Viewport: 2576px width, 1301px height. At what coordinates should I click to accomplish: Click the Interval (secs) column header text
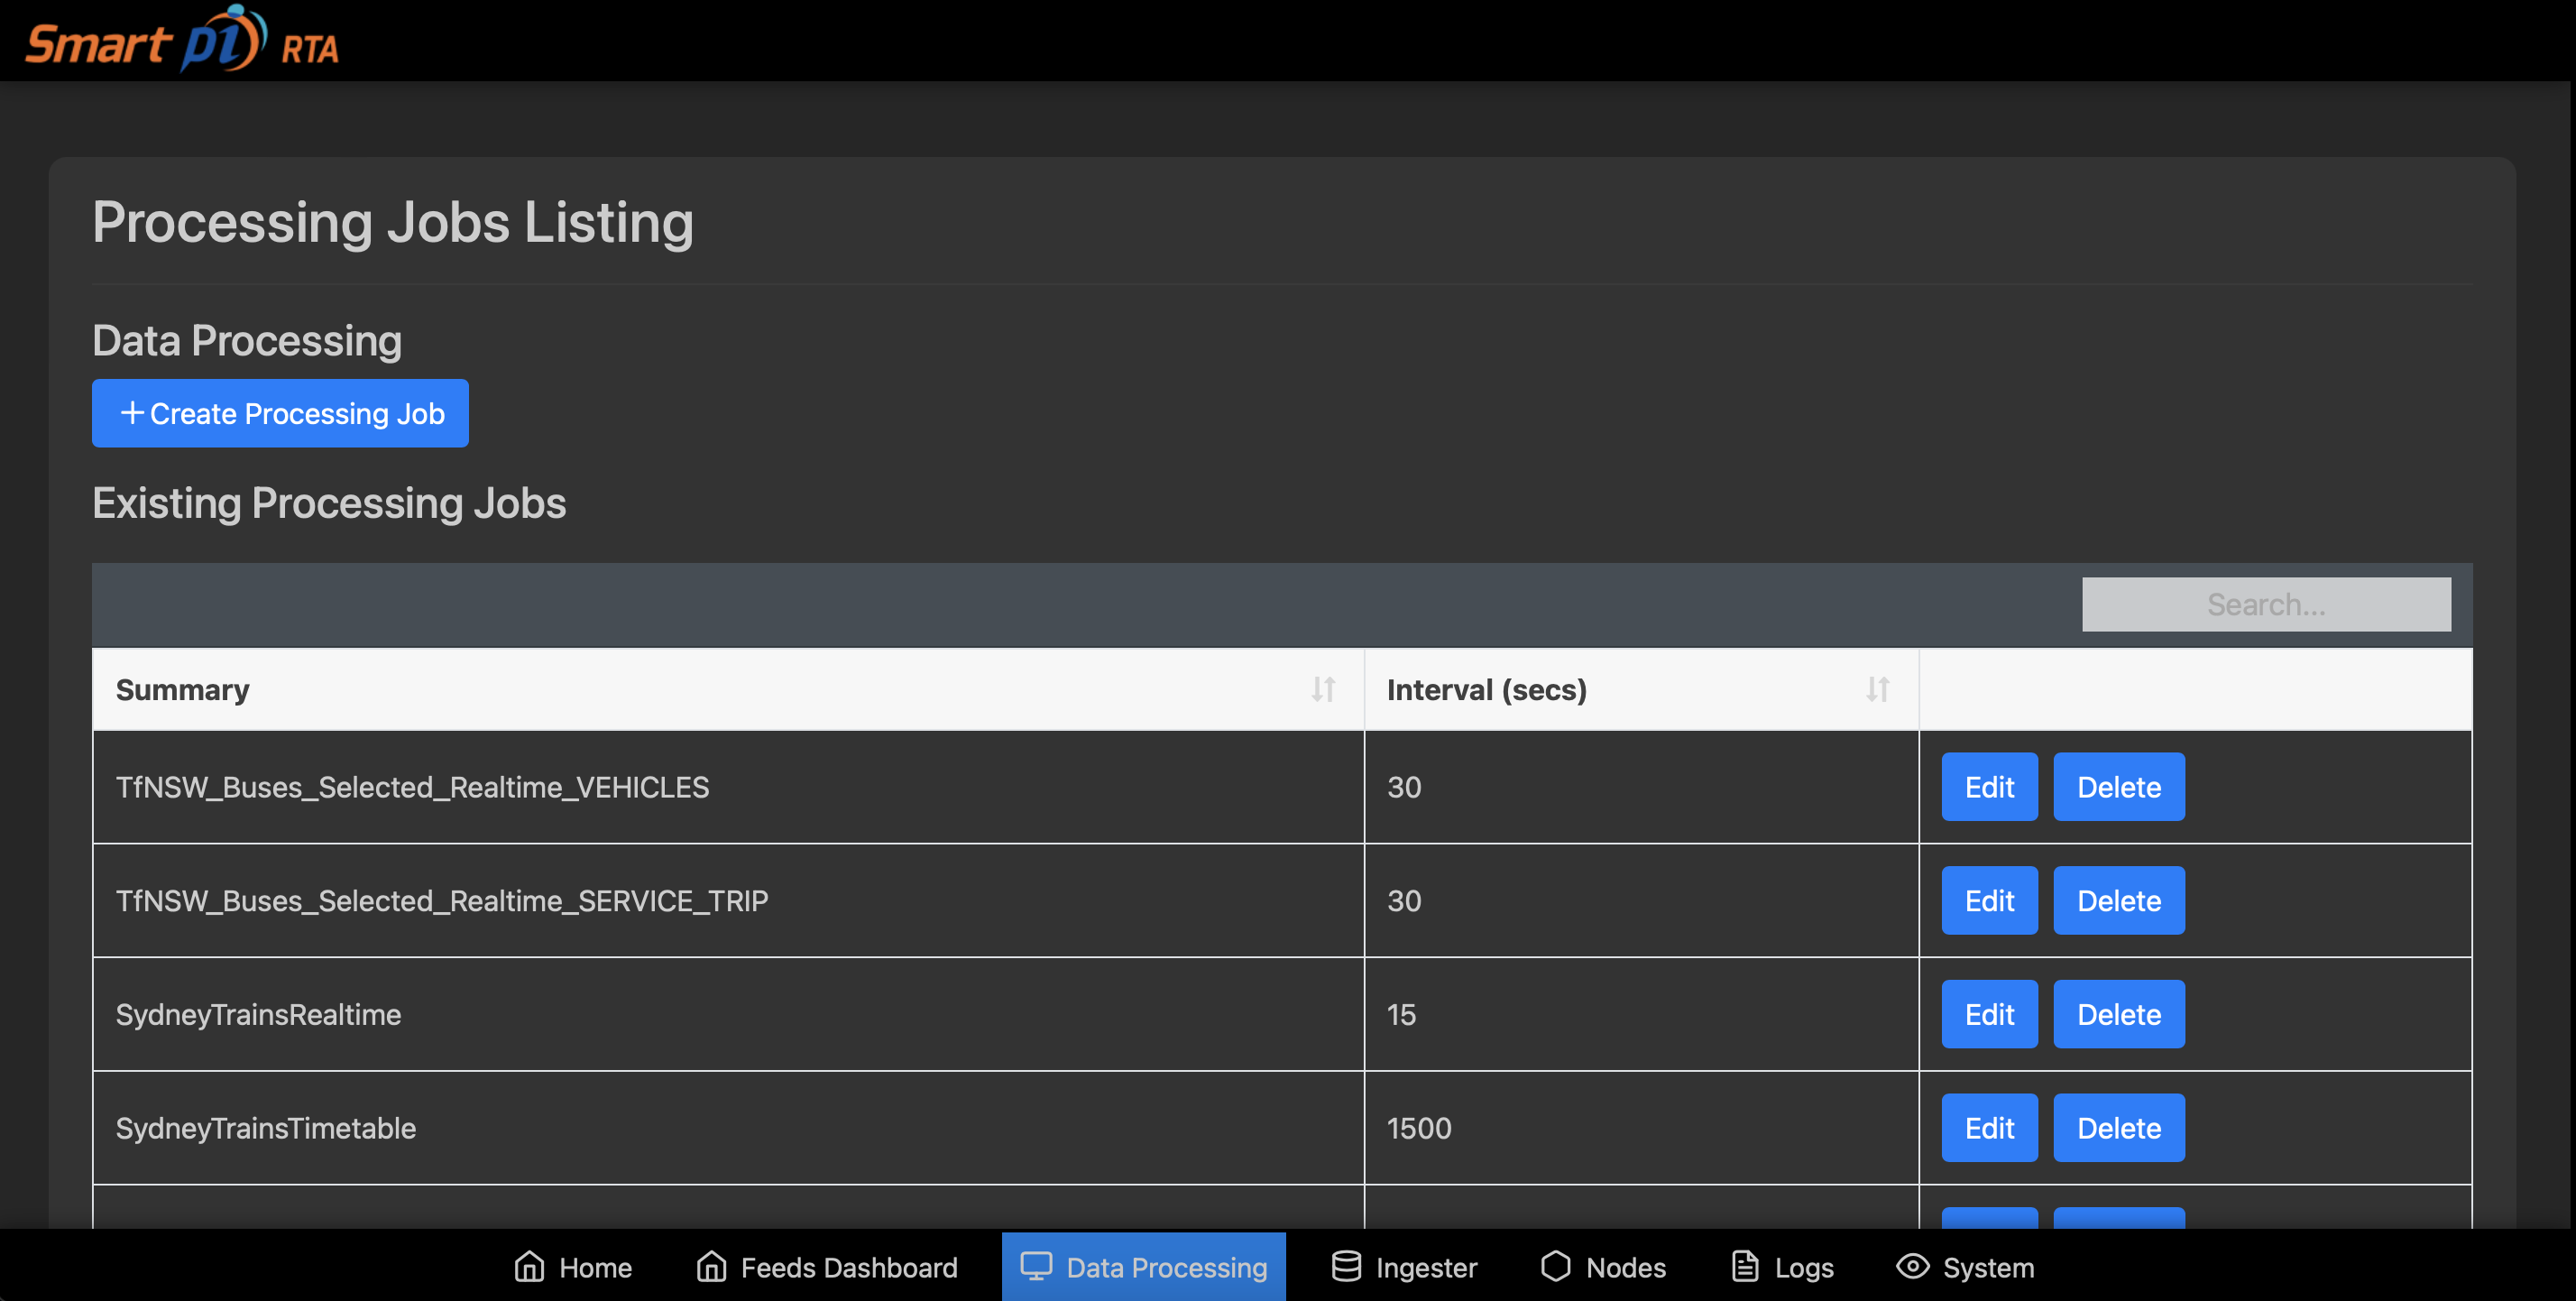pos(1486,690)
